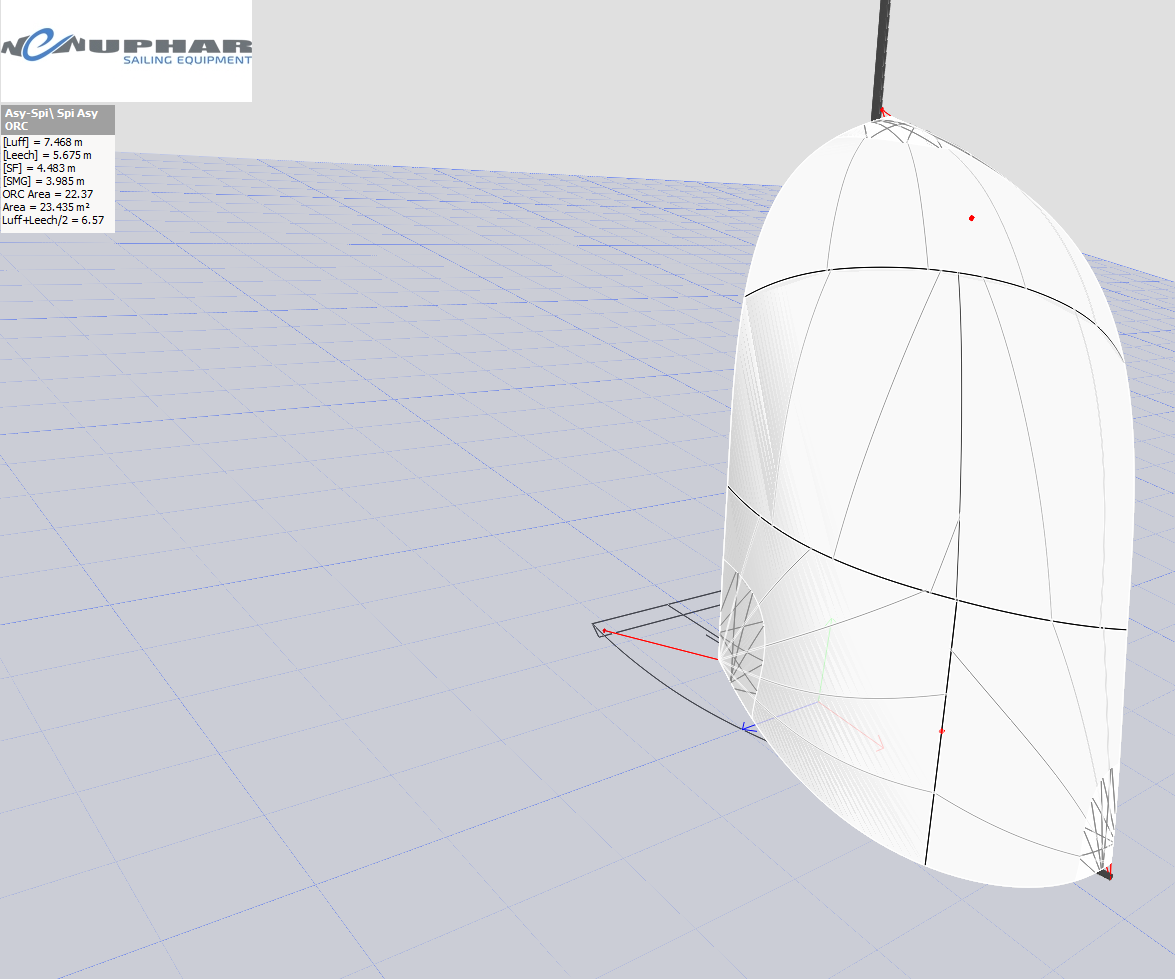1175x979 pixels.
Task: Select the Luff+Leech/2 = 6.57 line
Action: [x=54, y=220]
